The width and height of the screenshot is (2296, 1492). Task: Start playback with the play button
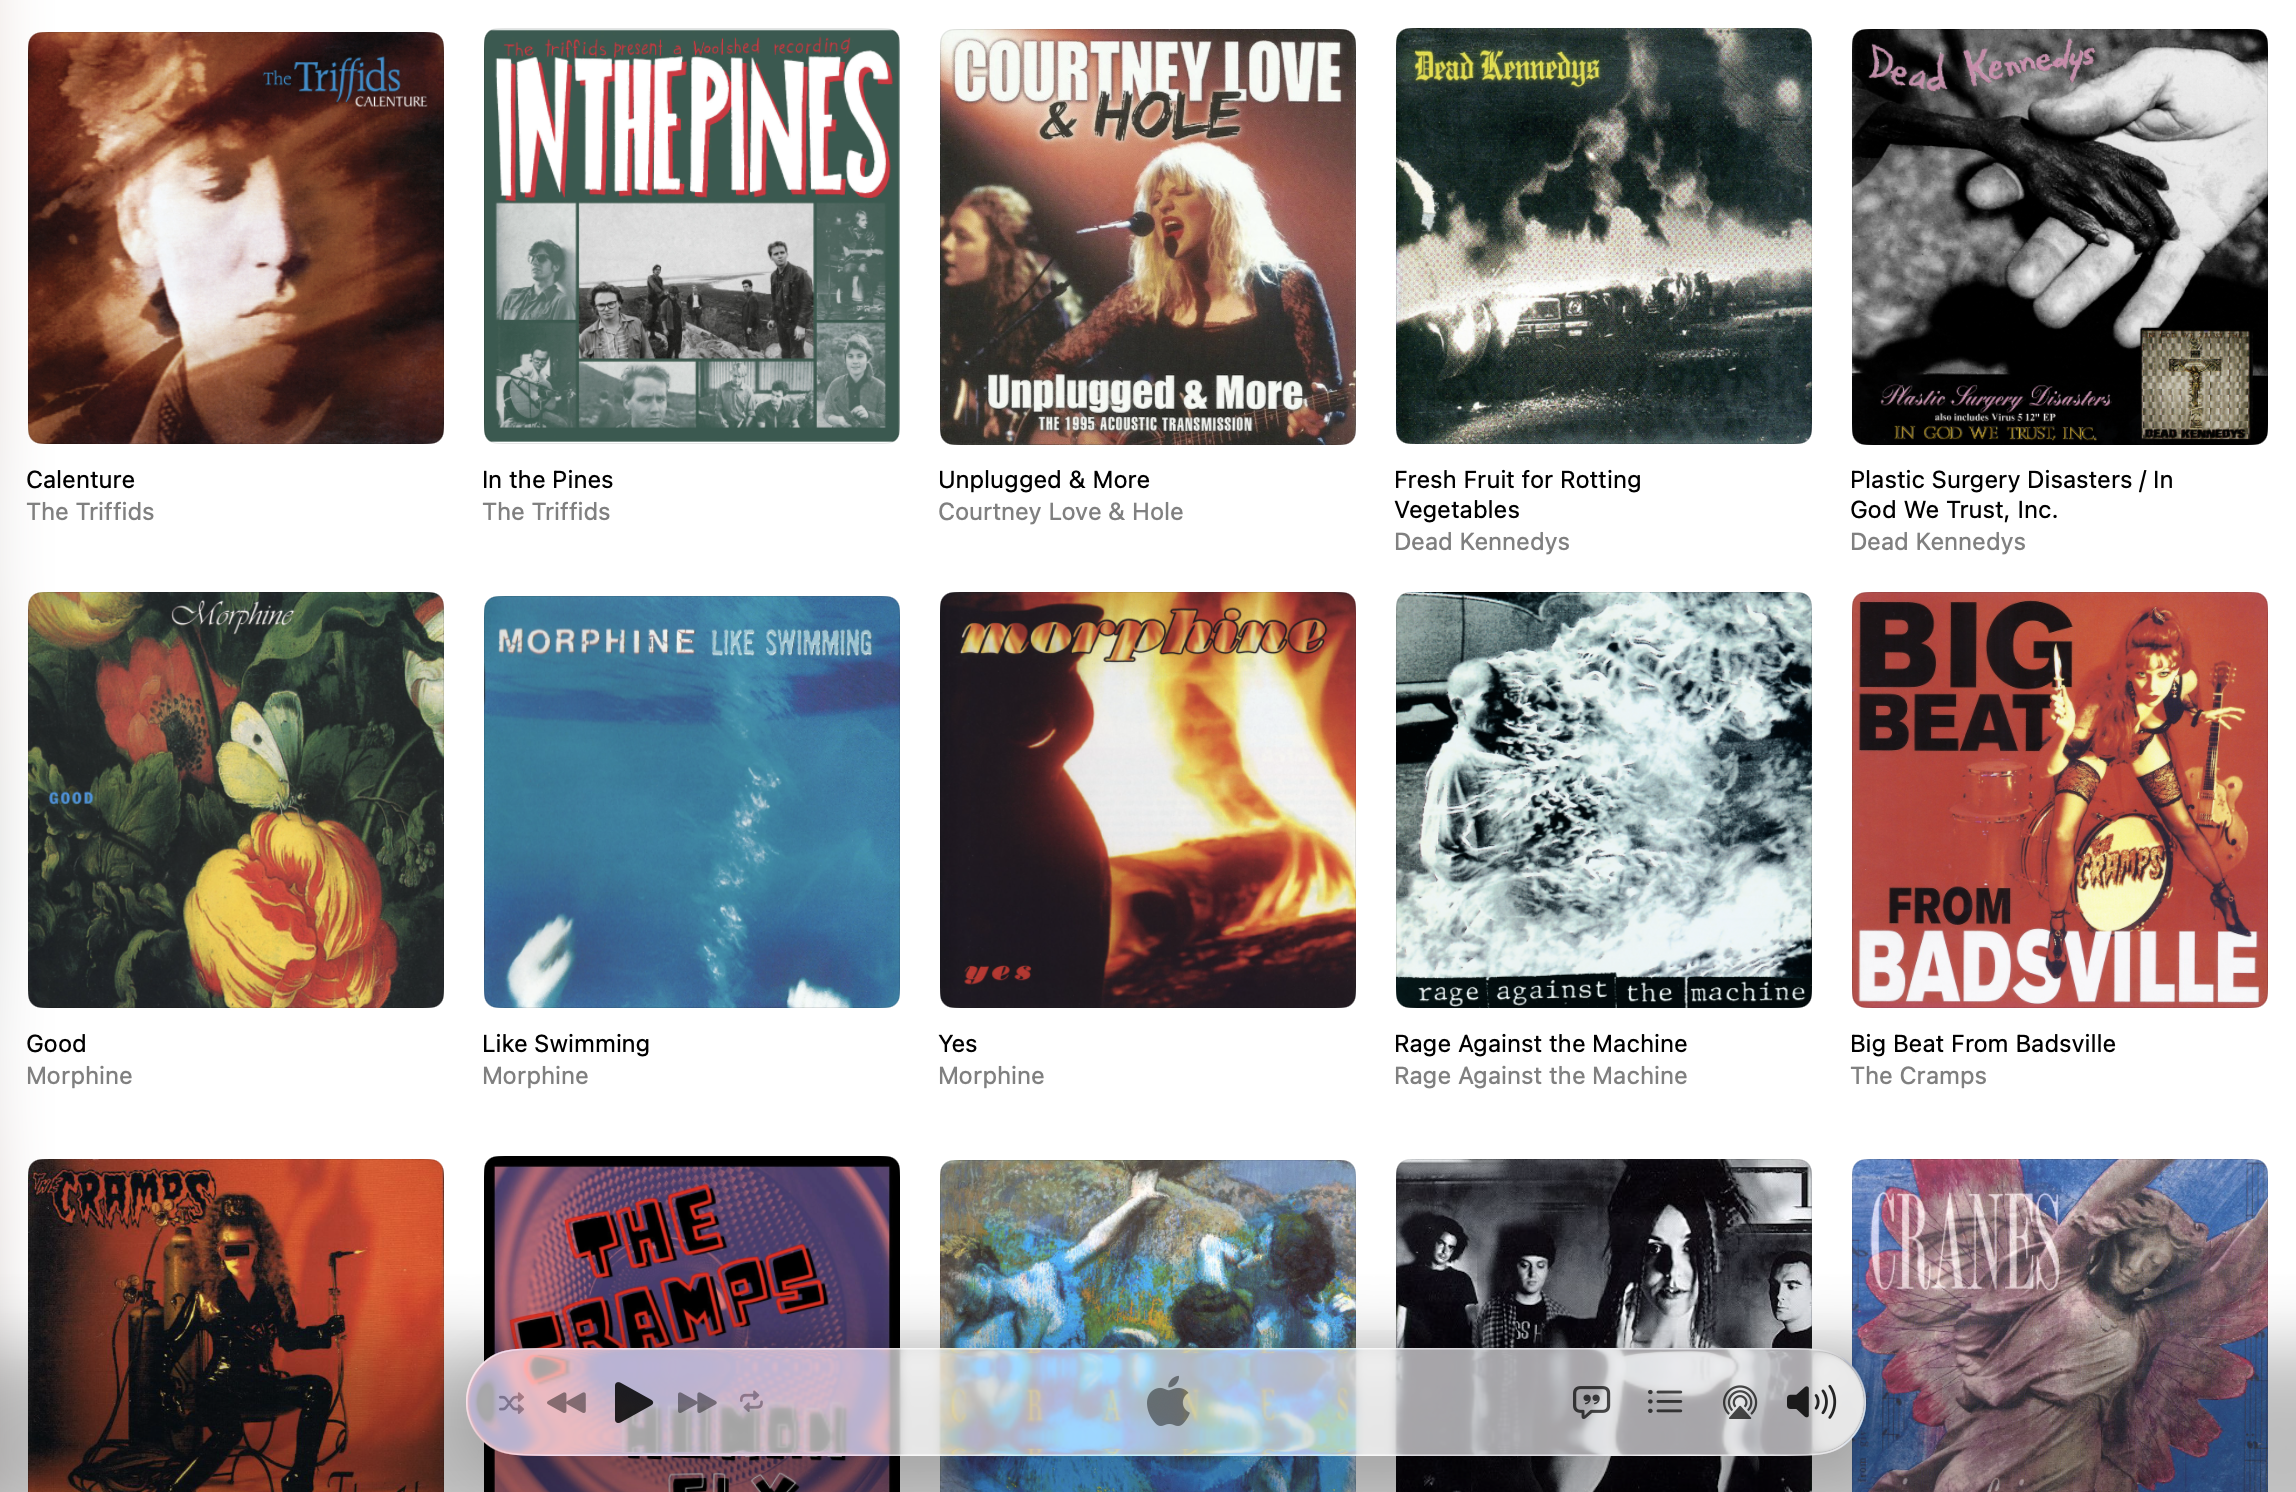632,1402
